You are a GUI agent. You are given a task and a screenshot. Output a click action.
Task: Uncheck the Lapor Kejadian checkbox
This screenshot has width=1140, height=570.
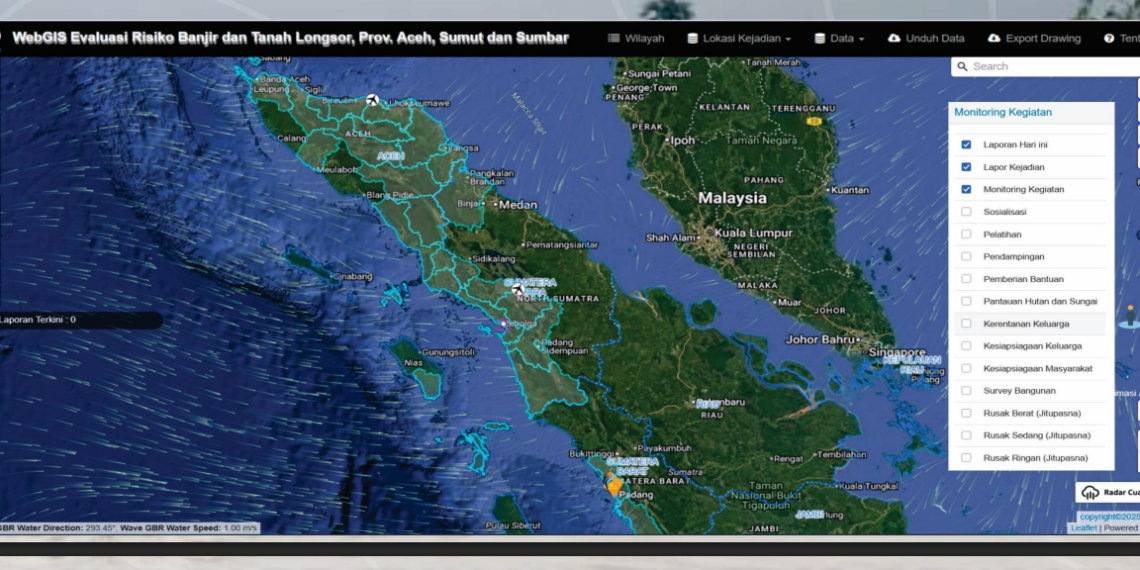966,167
